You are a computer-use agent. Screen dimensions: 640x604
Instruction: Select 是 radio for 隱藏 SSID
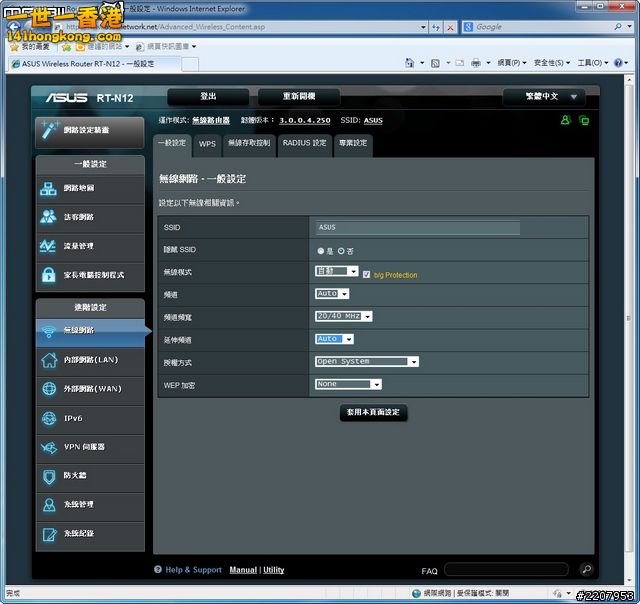pos(320,250)
